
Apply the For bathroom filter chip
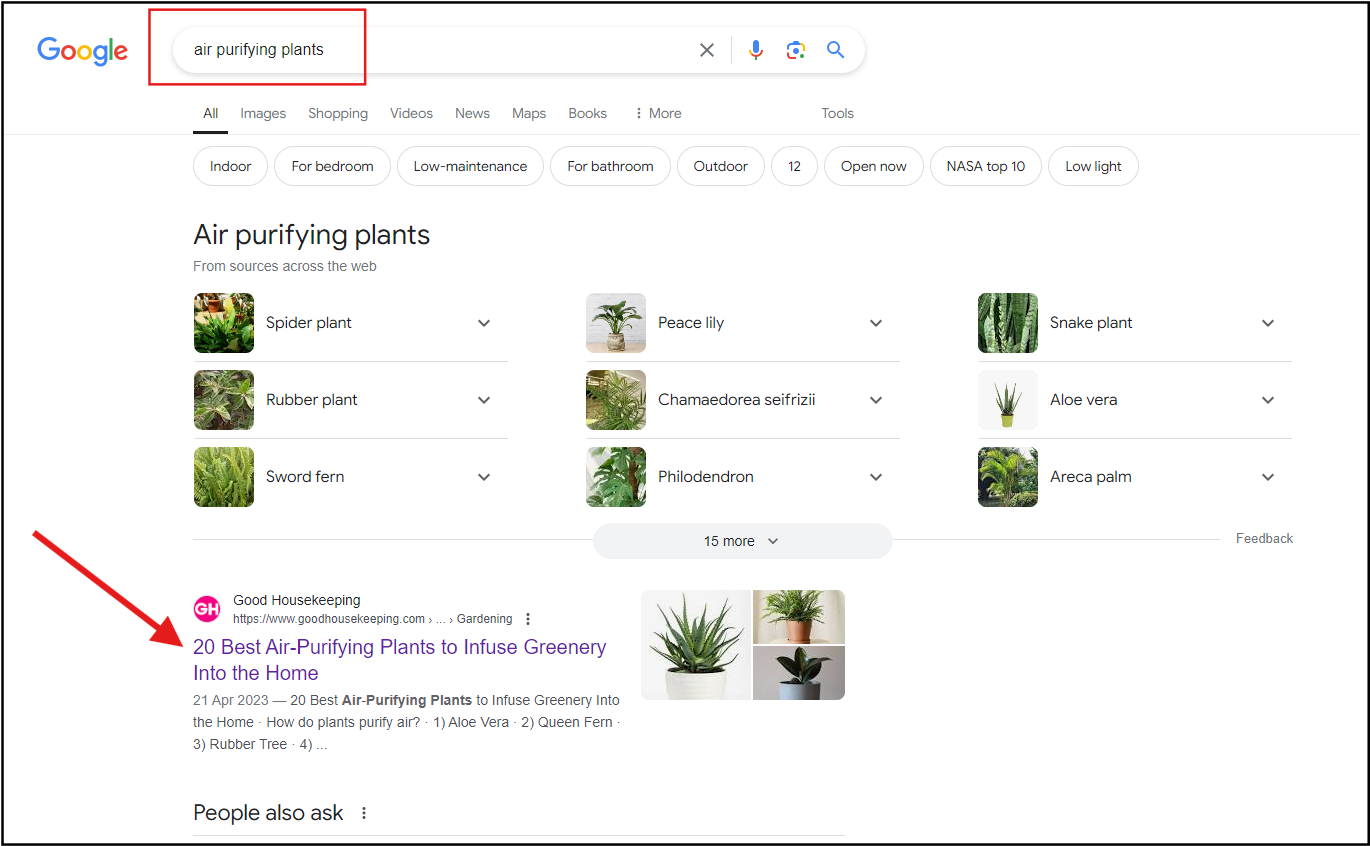click(x=610, y=166)
